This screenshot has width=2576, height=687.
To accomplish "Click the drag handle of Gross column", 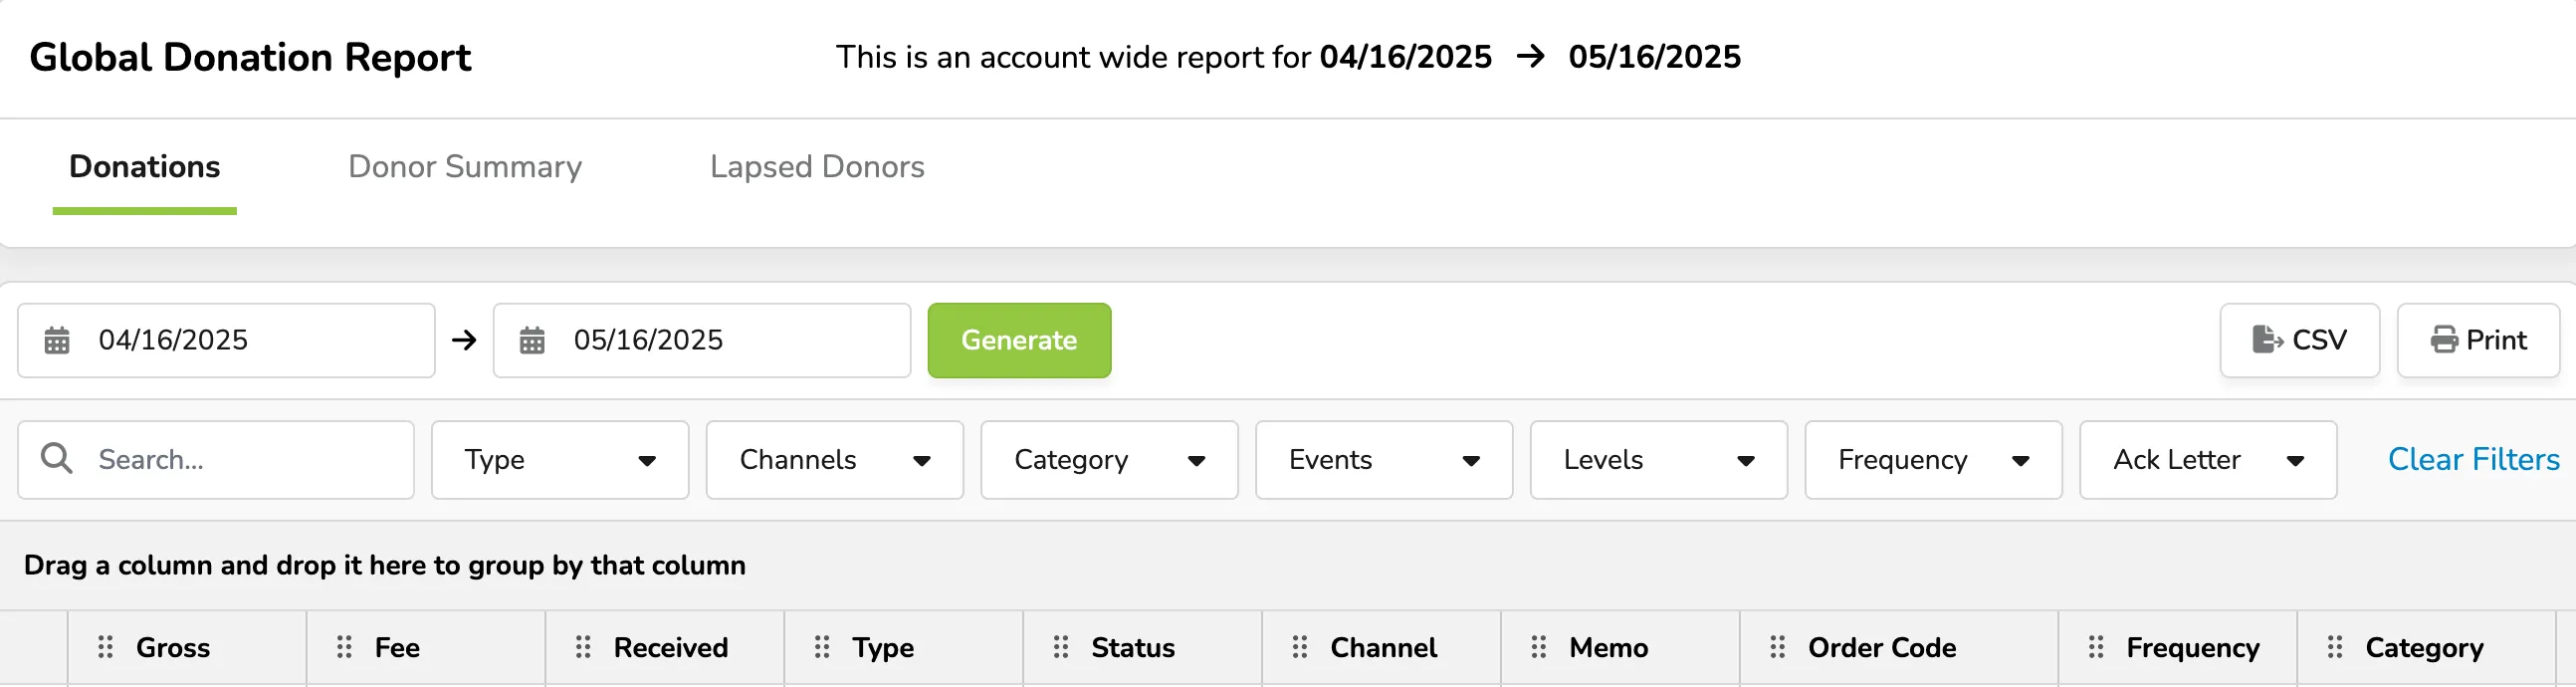I will click(105, 648).
